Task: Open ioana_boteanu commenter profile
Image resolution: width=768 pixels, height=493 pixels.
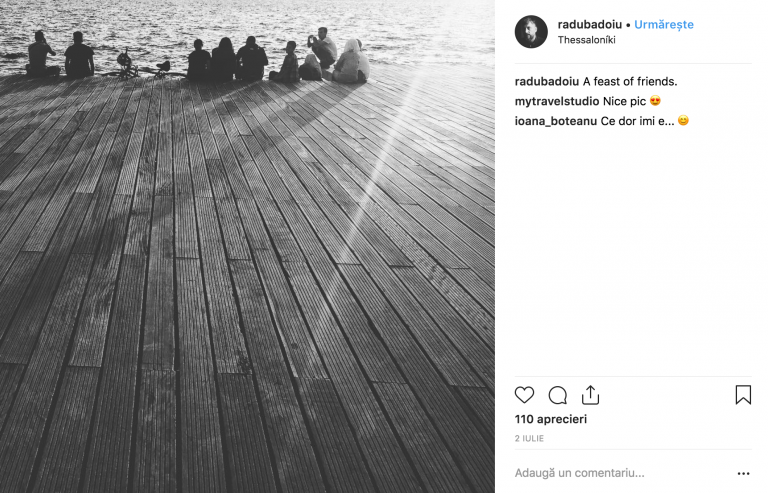Action: [555, 121]
